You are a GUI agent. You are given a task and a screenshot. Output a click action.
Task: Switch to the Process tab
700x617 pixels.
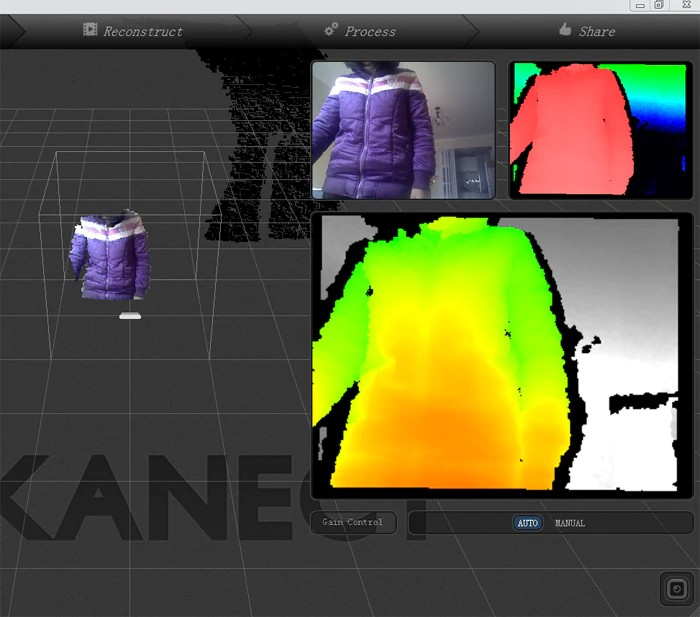(370, 31)
